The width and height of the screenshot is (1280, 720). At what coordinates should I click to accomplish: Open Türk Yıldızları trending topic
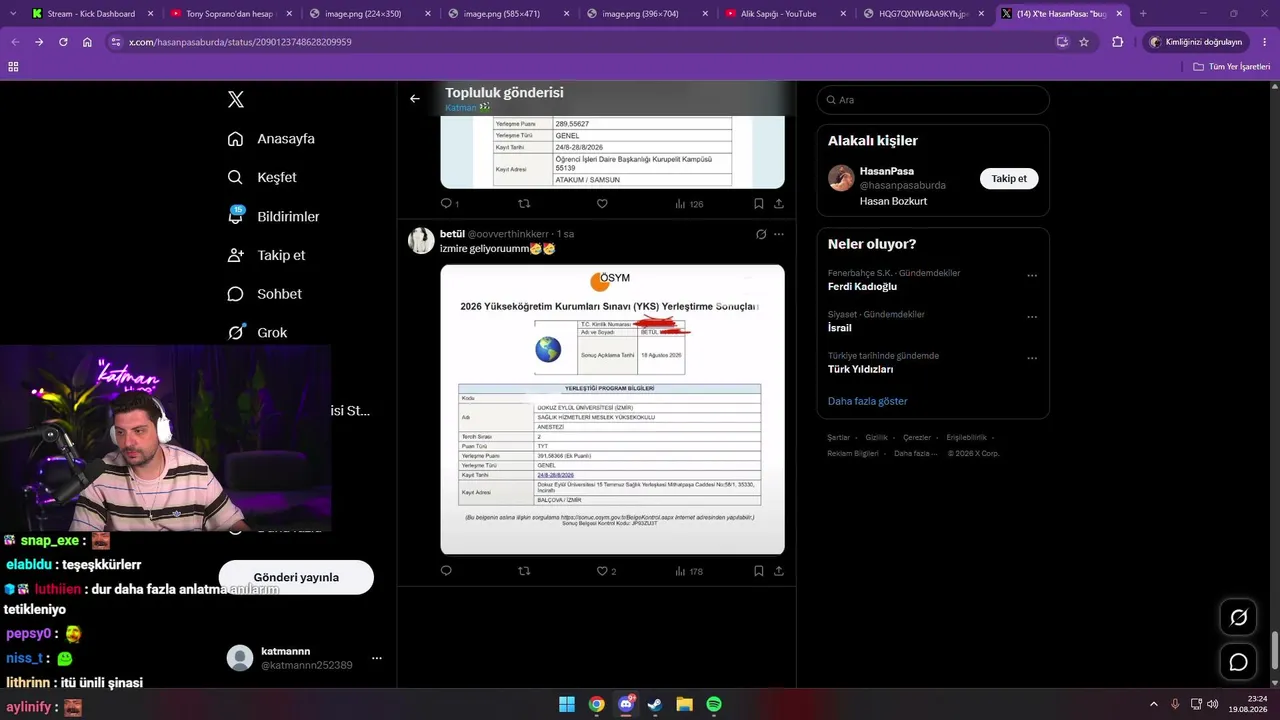[x=861, y=369]
